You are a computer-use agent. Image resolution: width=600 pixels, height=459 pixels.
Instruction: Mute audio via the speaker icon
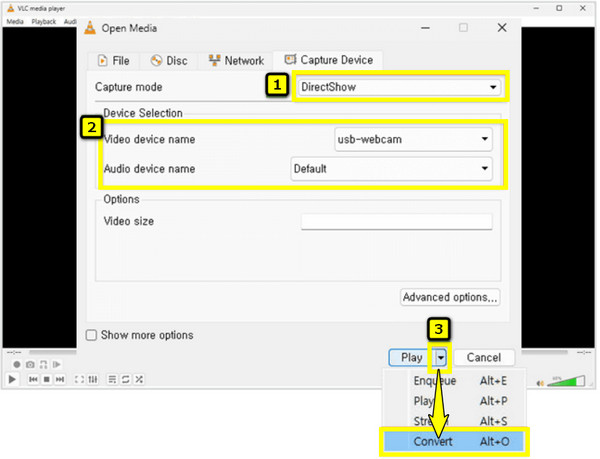[540, 383]
